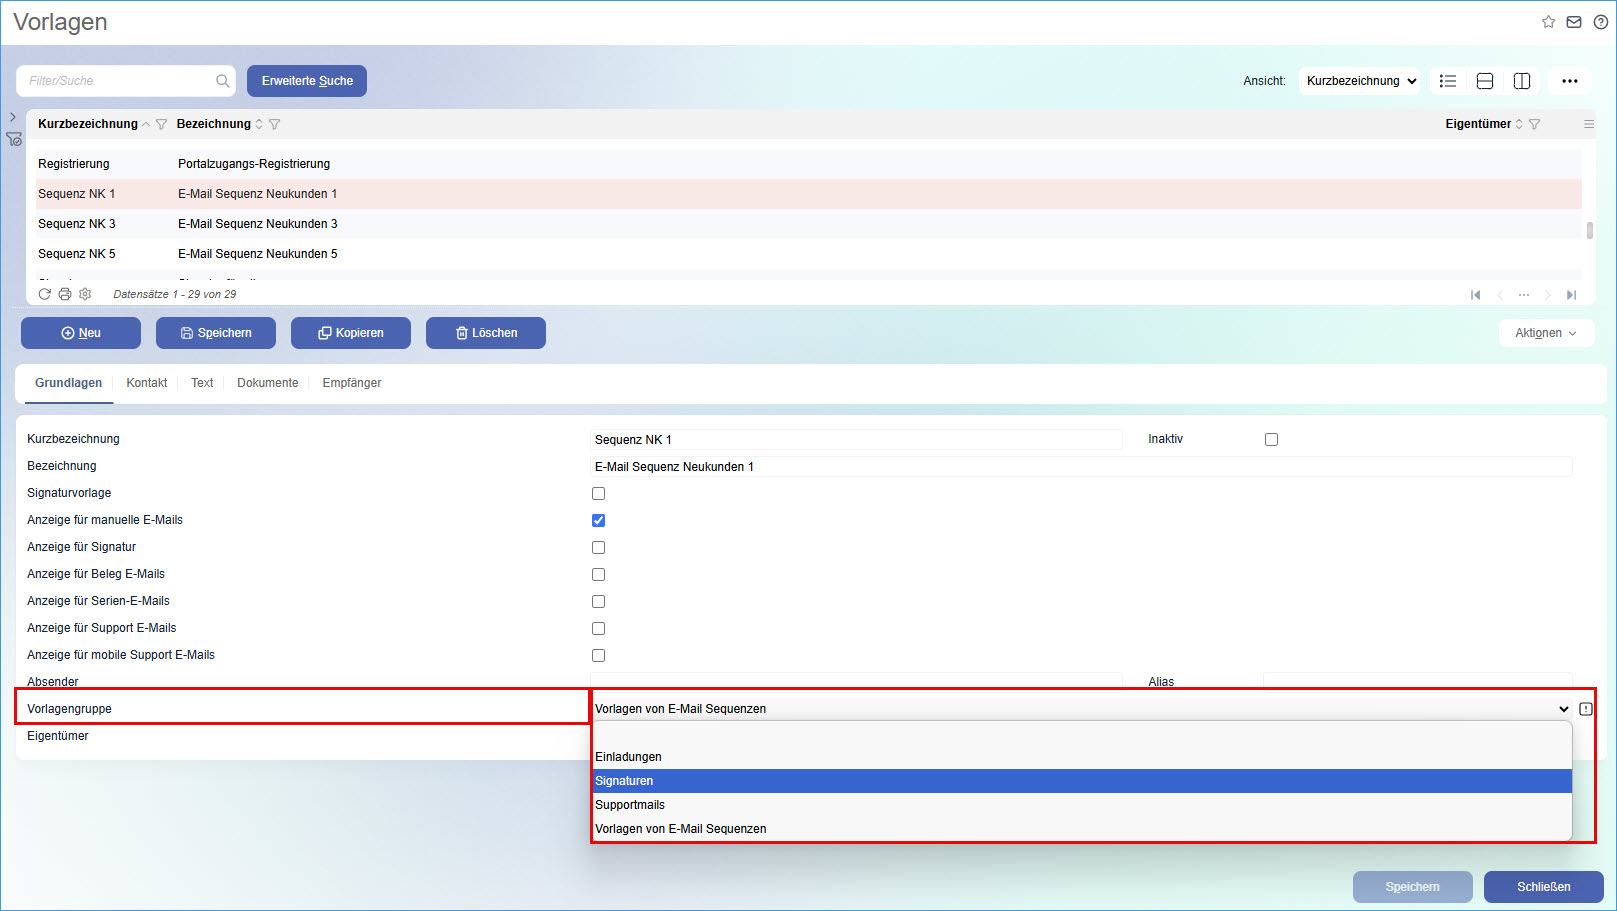This screenshot has width=1617, height=911.
Task: Filter the Kurzbezeichnung column
Action: [x=161, y=124]
